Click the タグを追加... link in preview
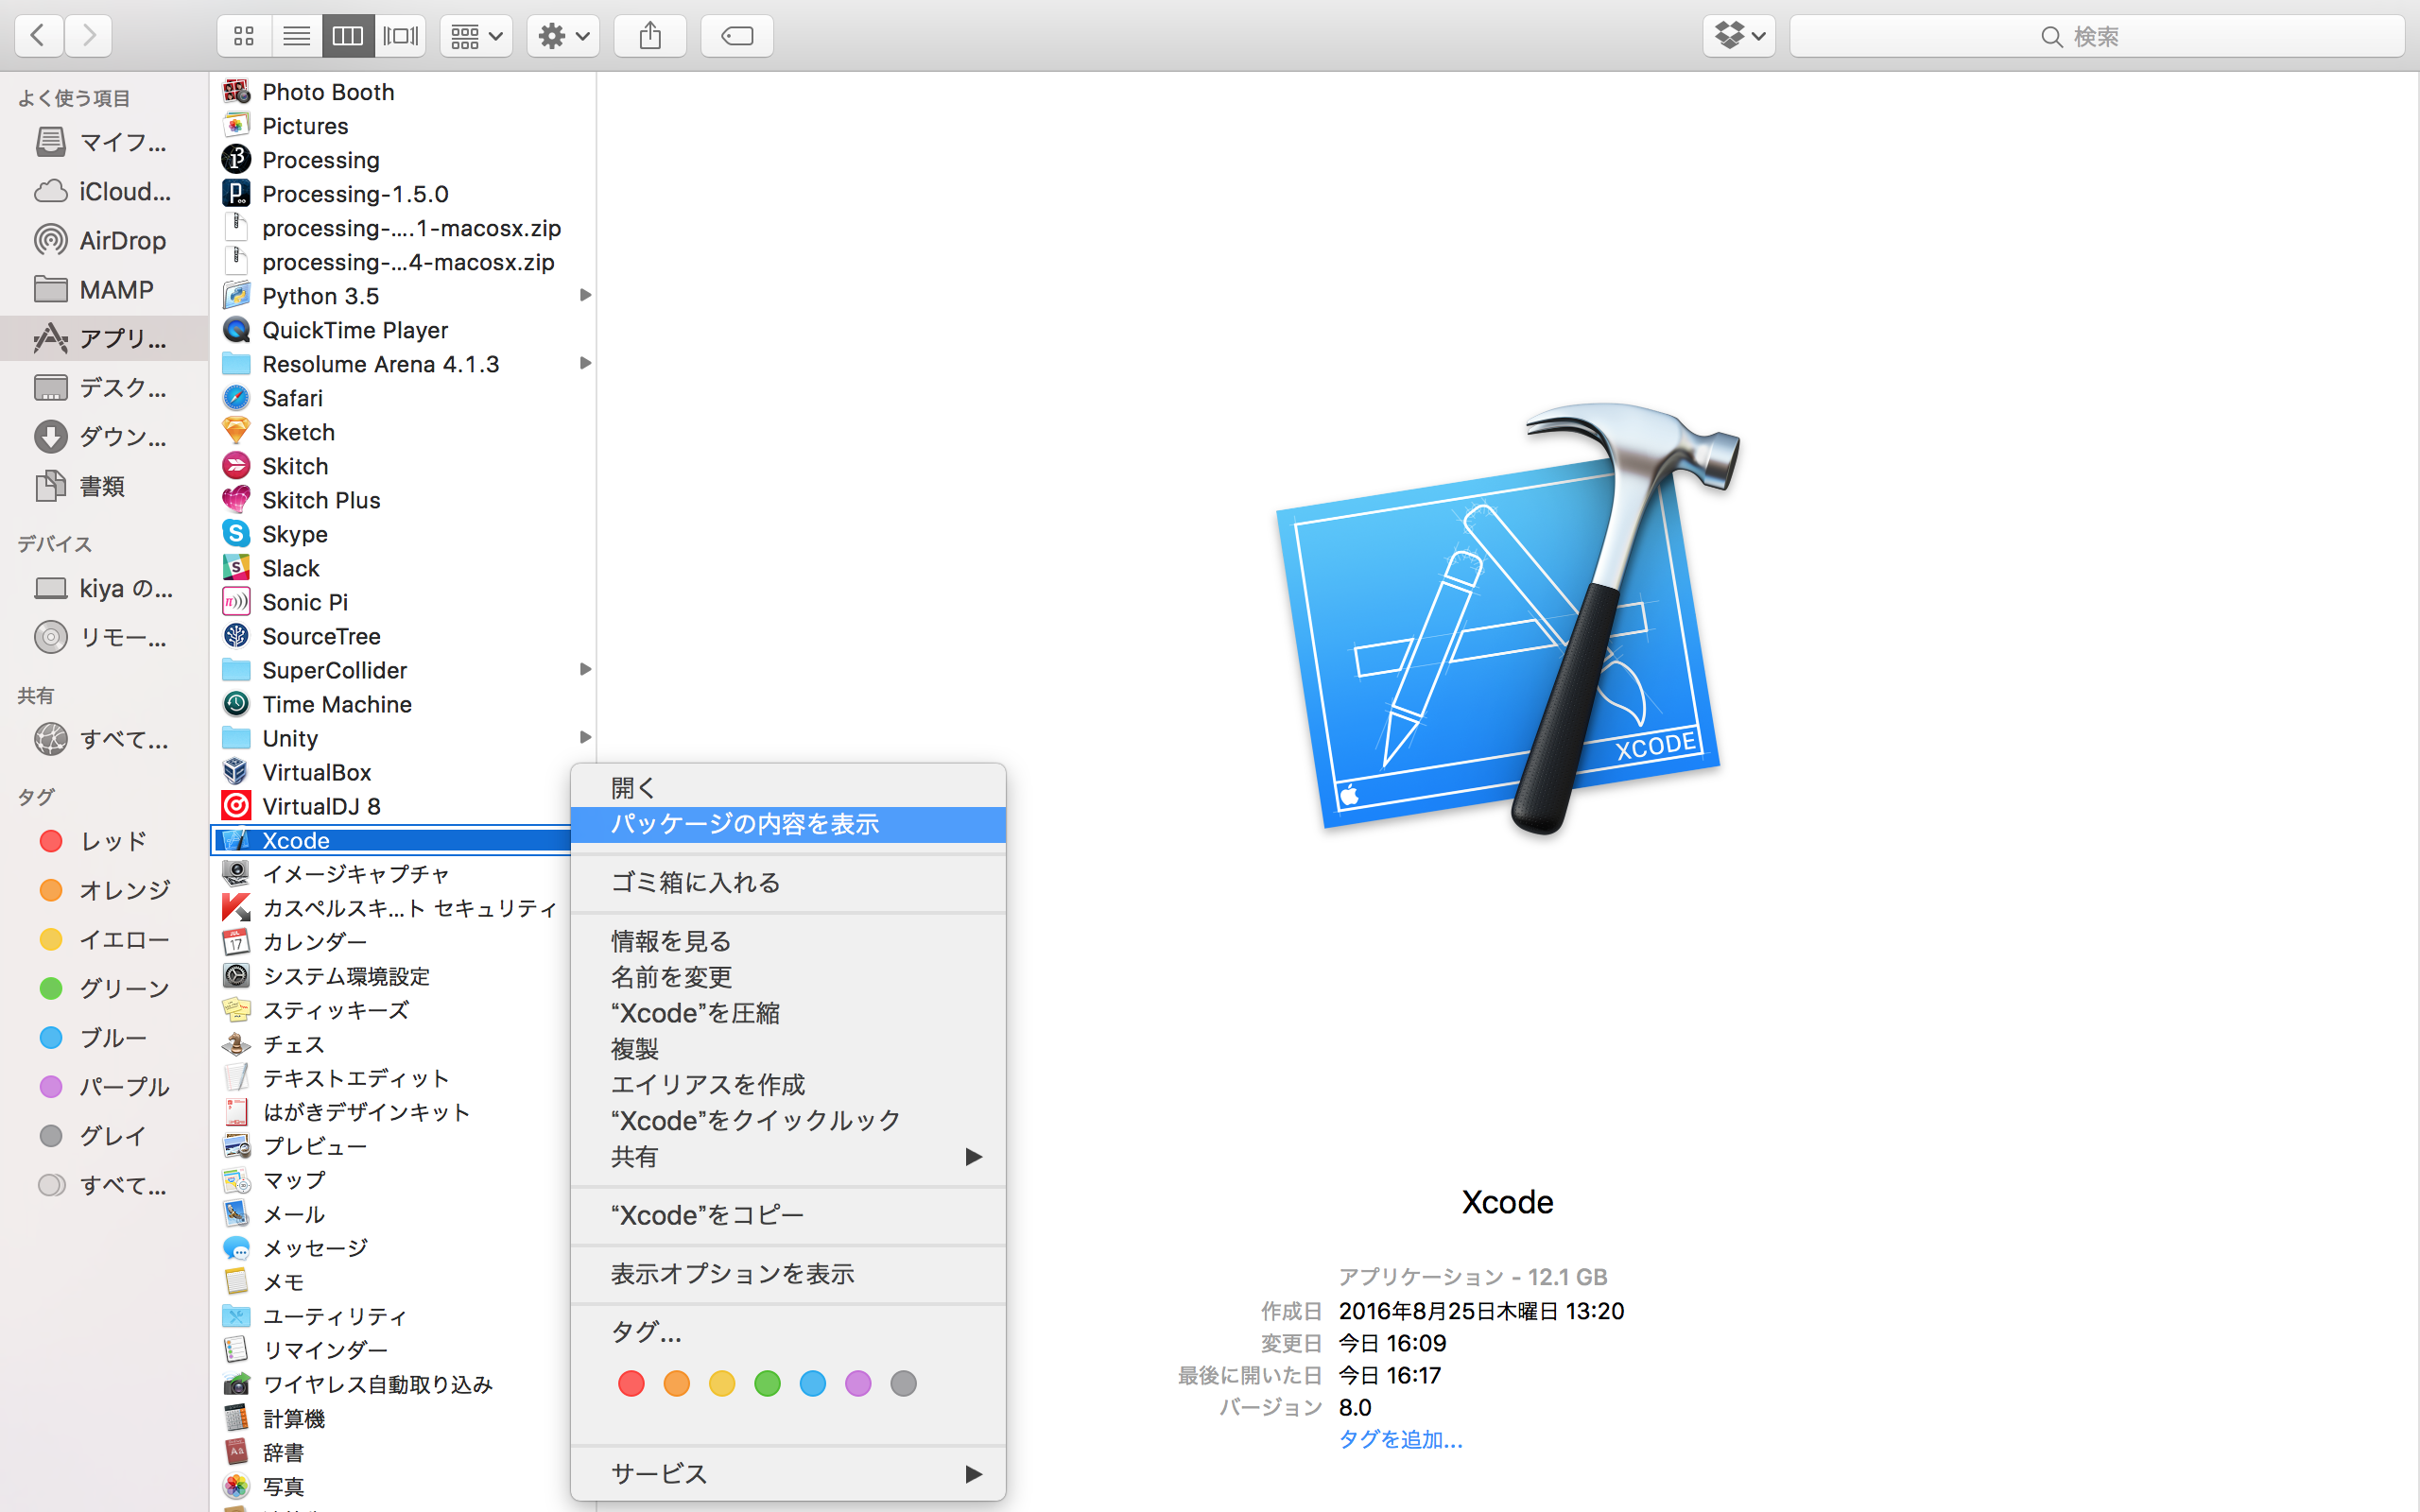Screen dimensions: 2420x1512 (1400, 1439)
